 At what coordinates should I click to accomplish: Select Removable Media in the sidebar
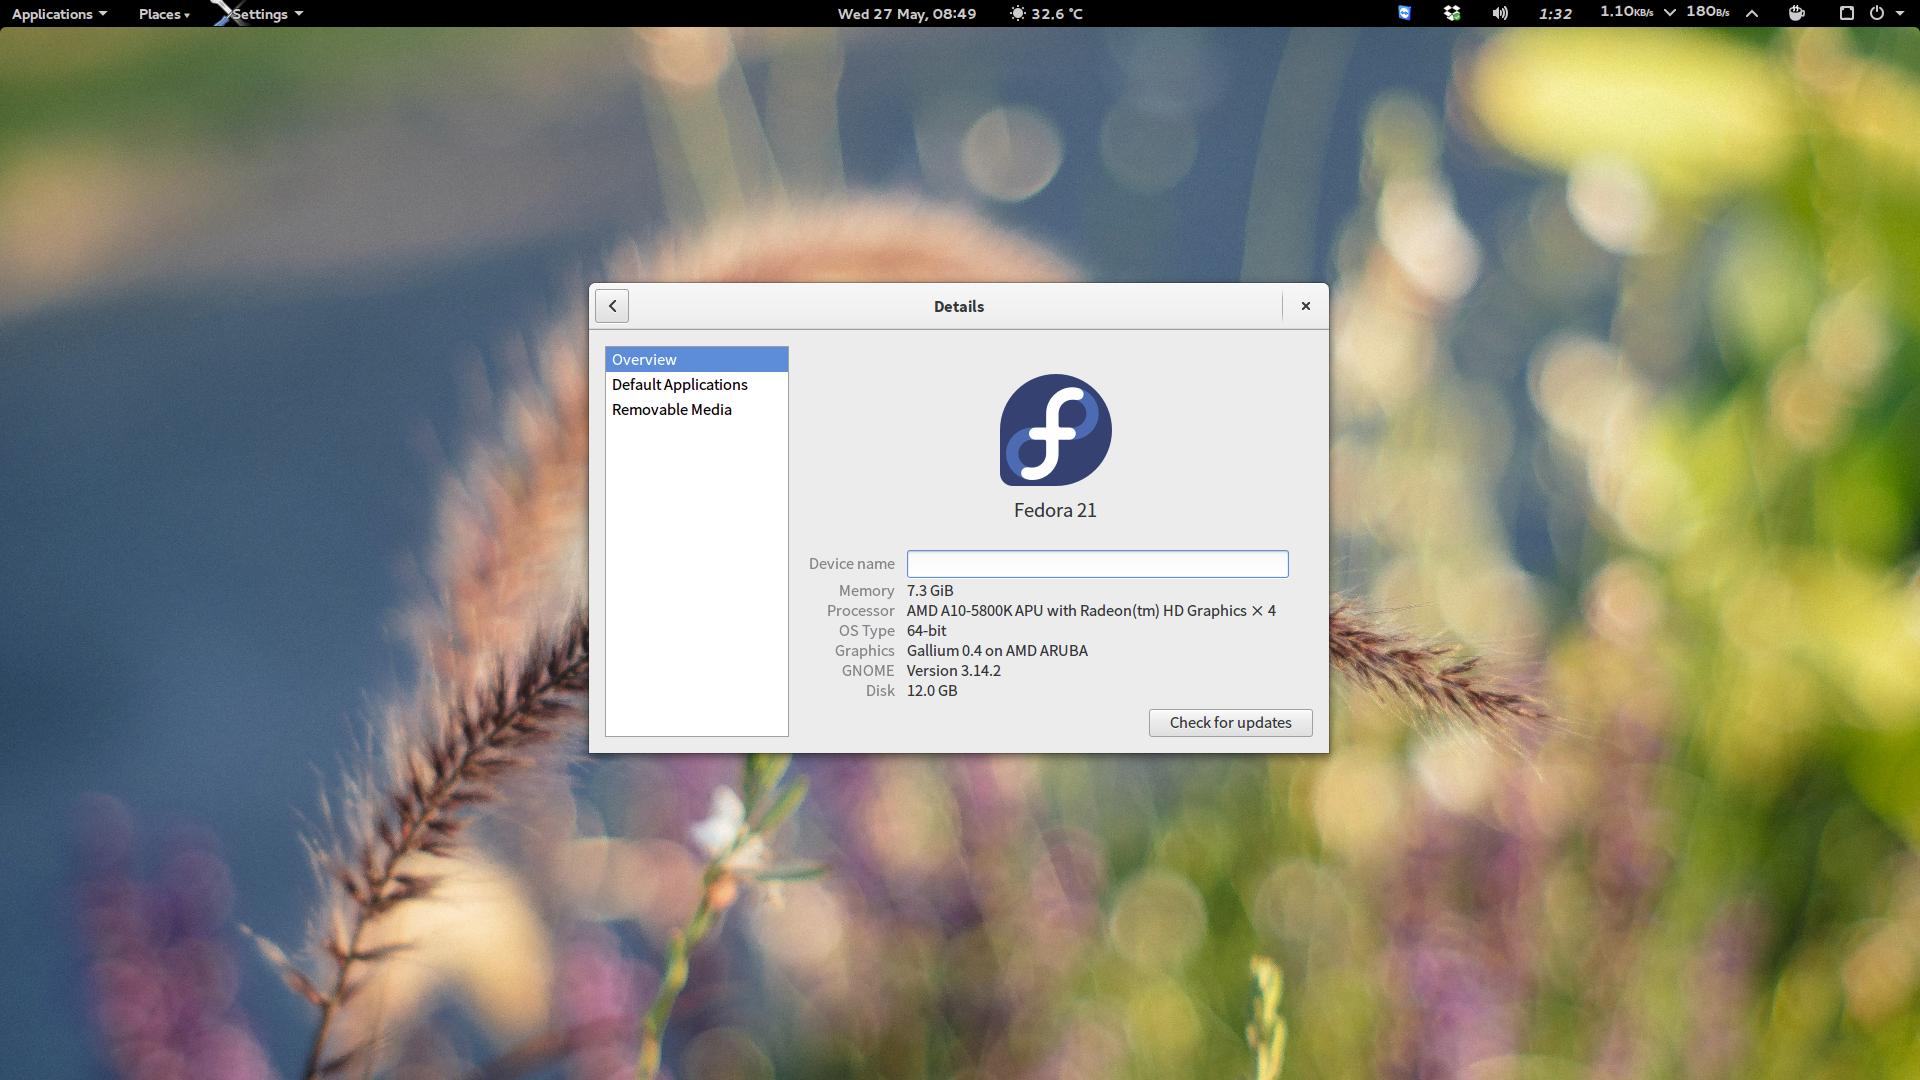click(672, 409)
